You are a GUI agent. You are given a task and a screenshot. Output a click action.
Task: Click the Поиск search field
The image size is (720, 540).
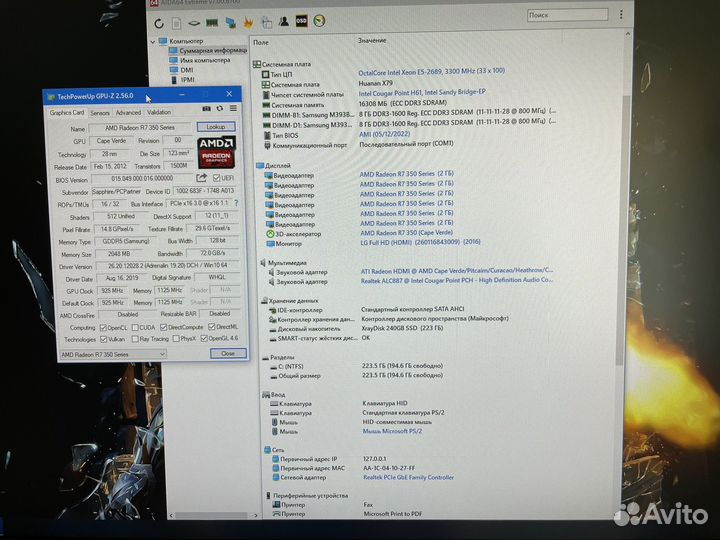pos(568,15)
